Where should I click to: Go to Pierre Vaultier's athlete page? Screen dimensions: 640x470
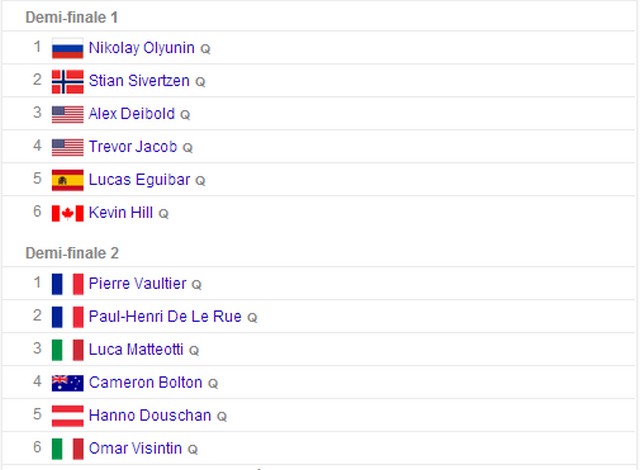[x=138, y=284]
